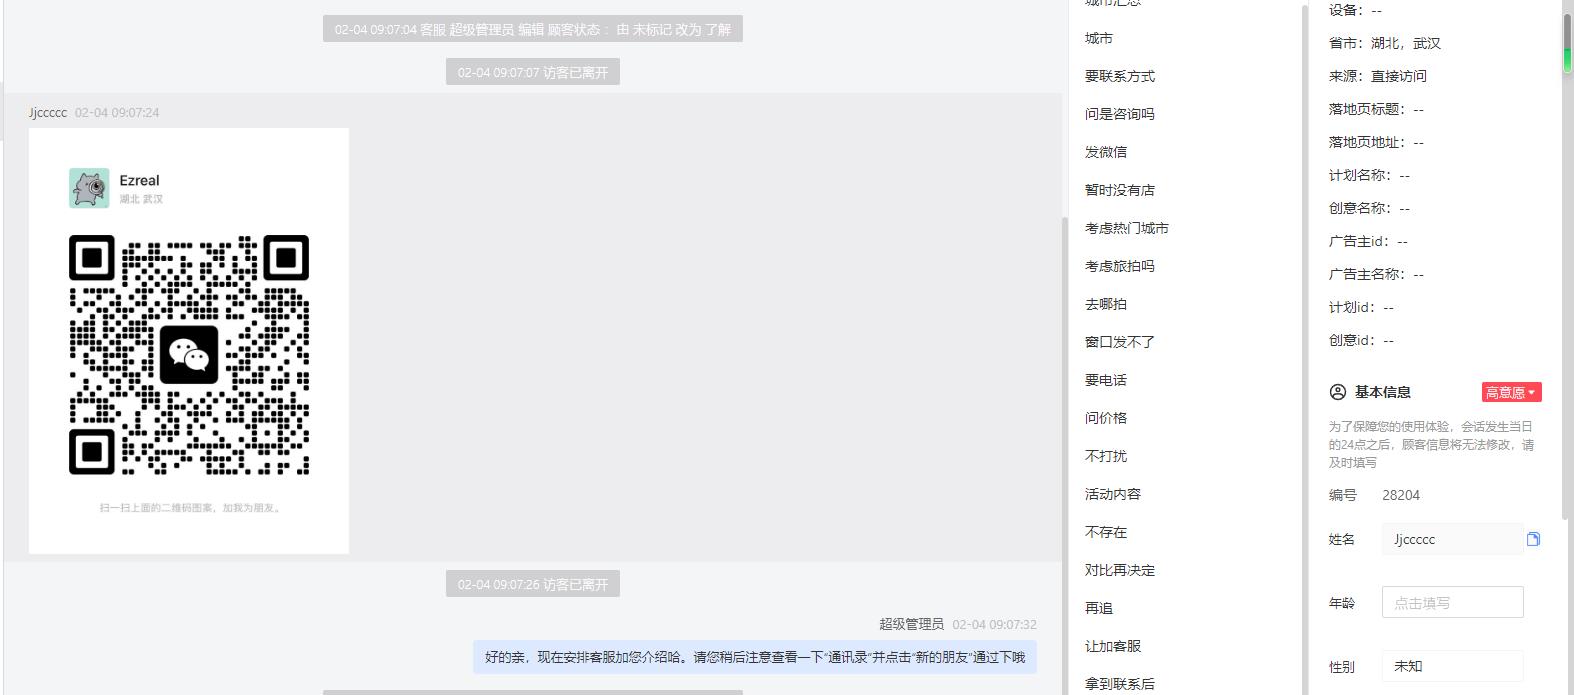Select quick reply 拿到联系方式后
The image size is (1574, 695).
pyautogui.click(x=1120, y=684)
